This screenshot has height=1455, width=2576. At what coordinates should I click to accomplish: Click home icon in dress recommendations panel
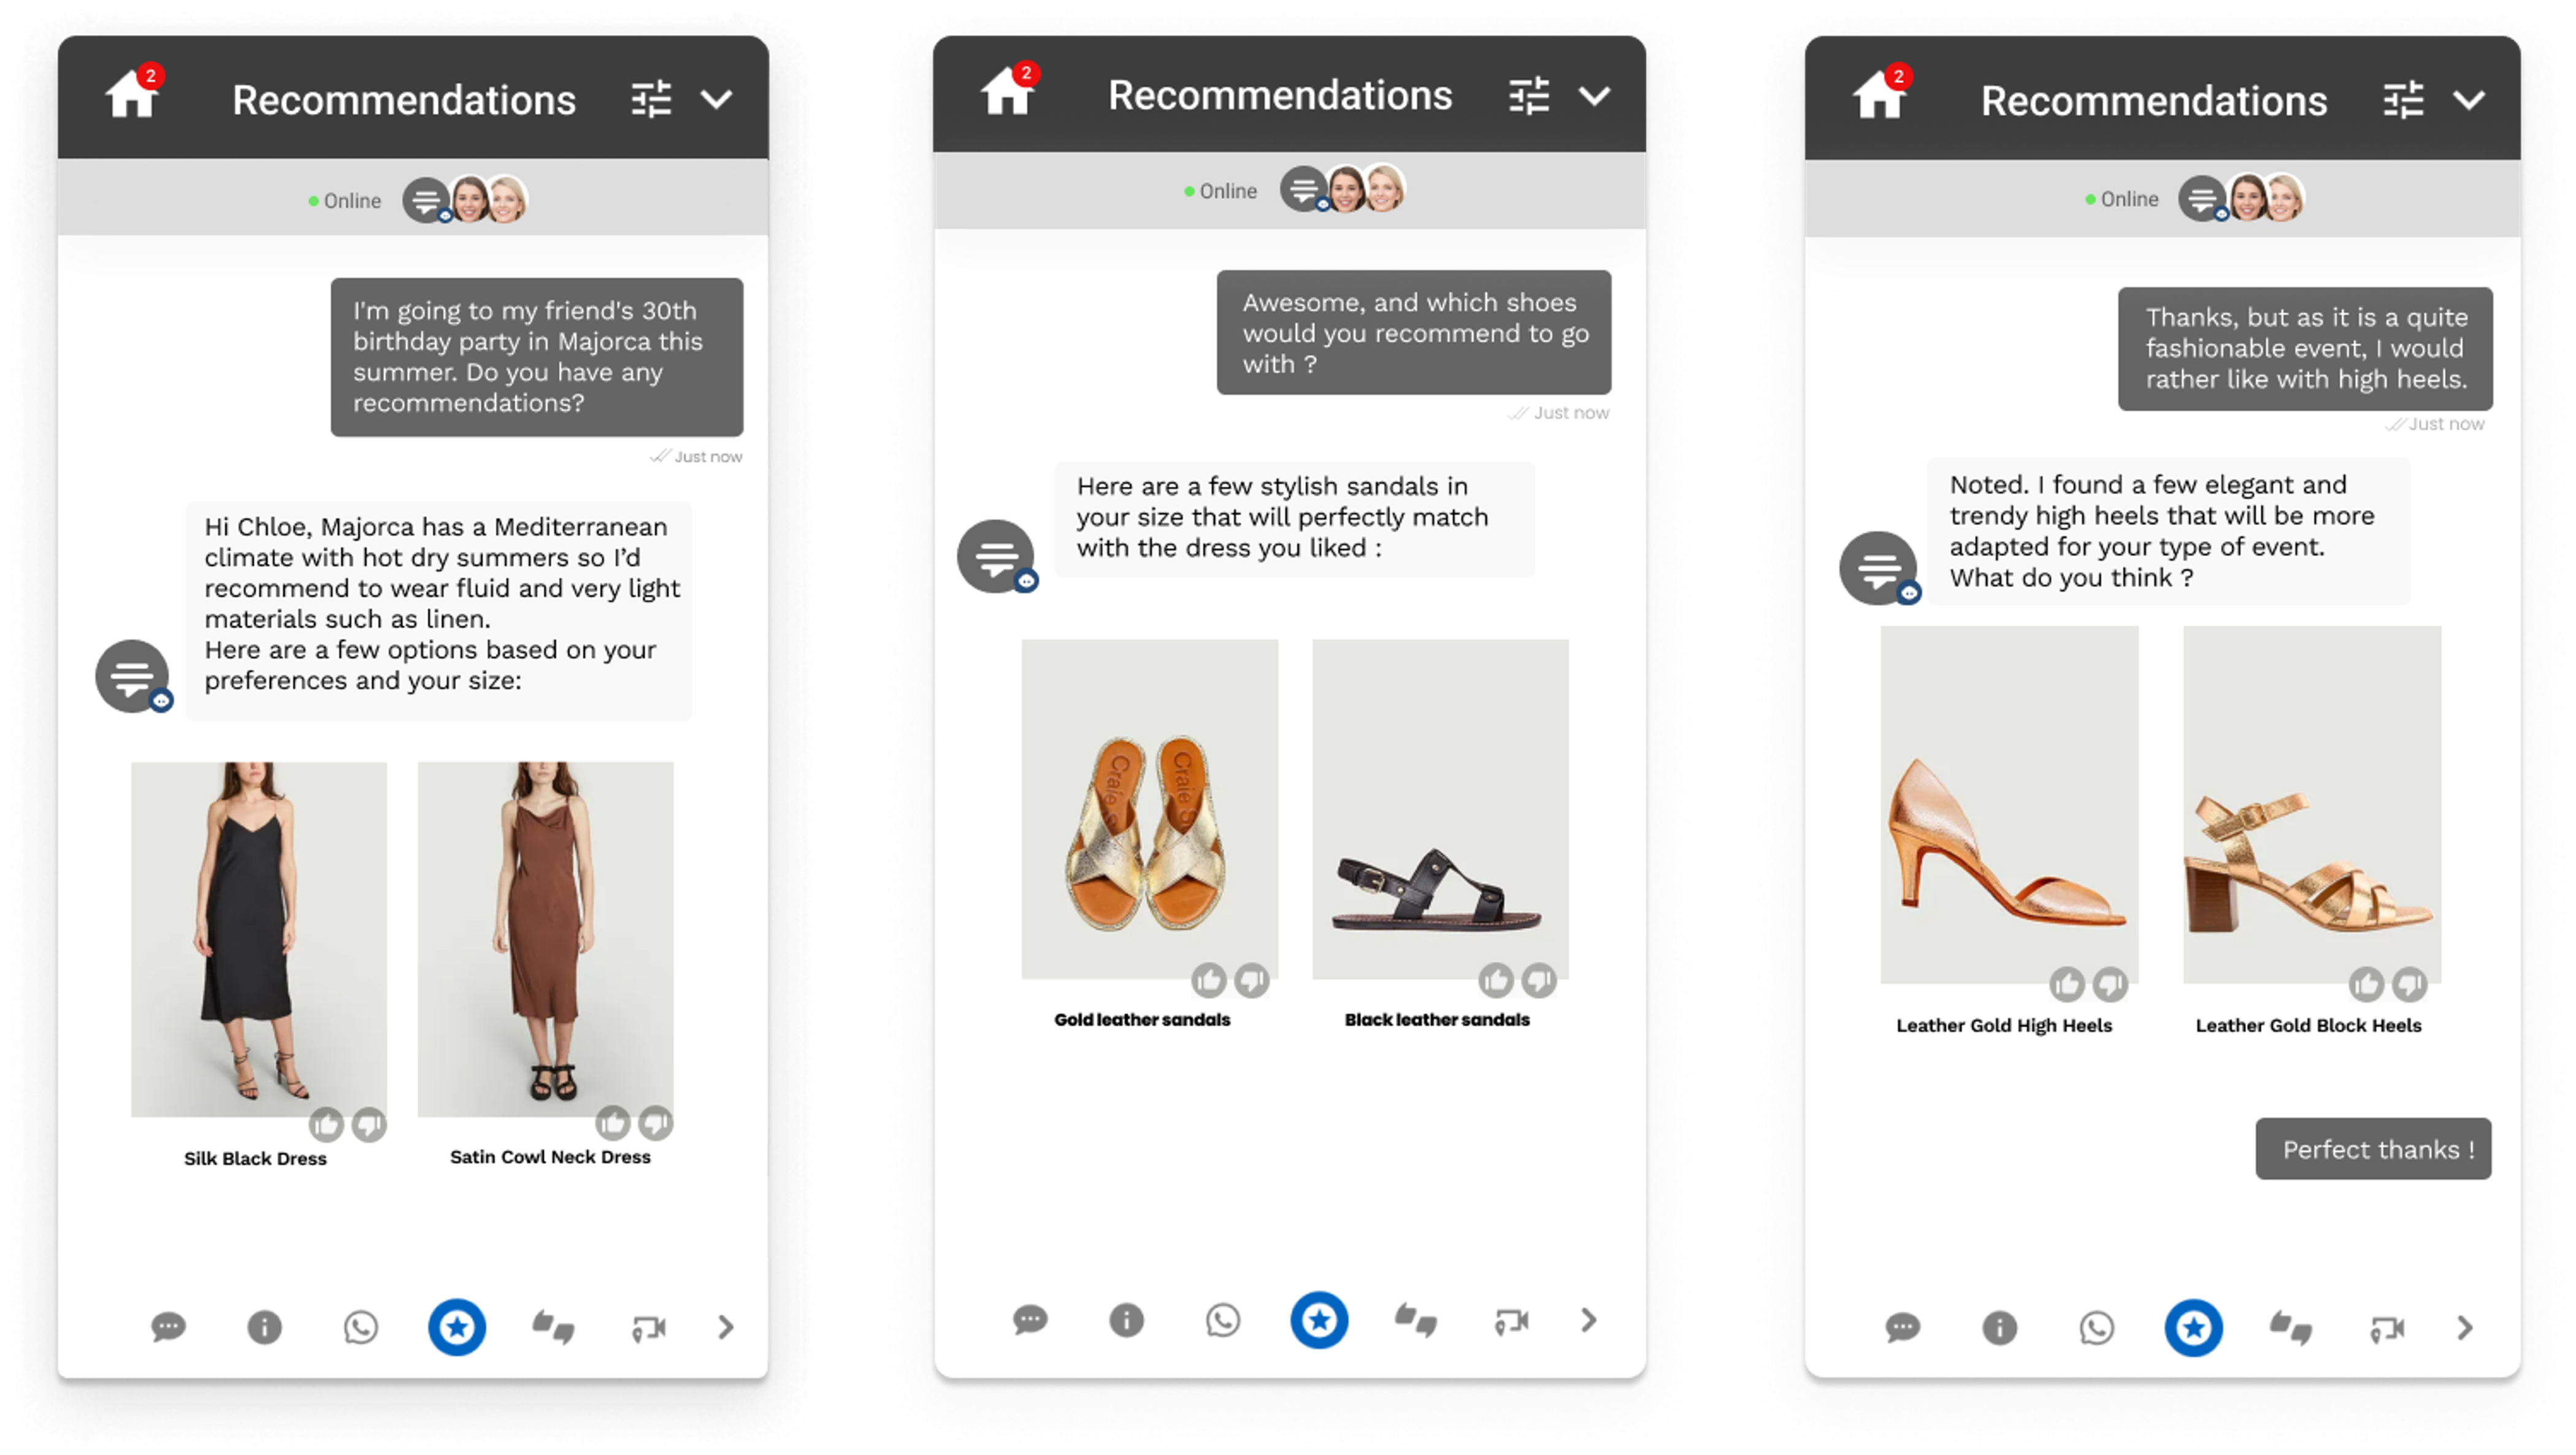tap(131, 96)
